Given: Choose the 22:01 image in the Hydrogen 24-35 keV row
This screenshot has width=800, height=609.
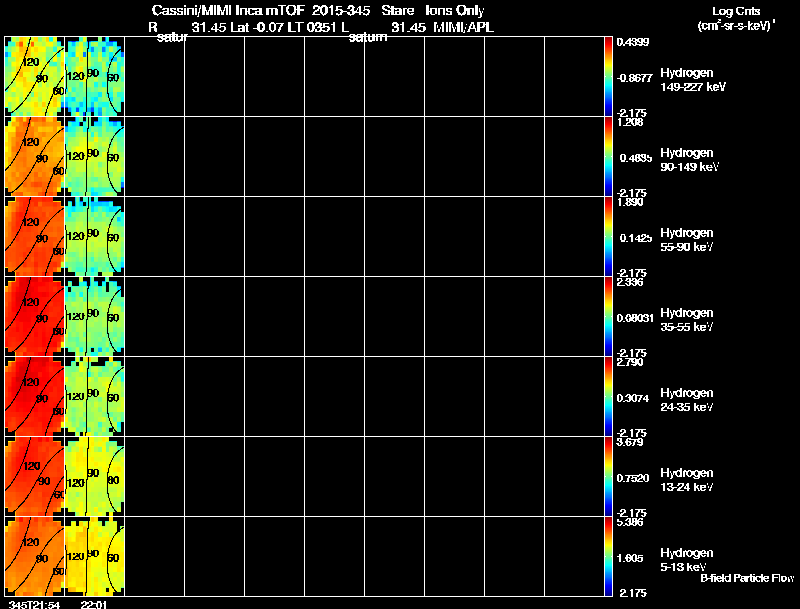Looking at the screenshot, I should (x=95, y=397).
